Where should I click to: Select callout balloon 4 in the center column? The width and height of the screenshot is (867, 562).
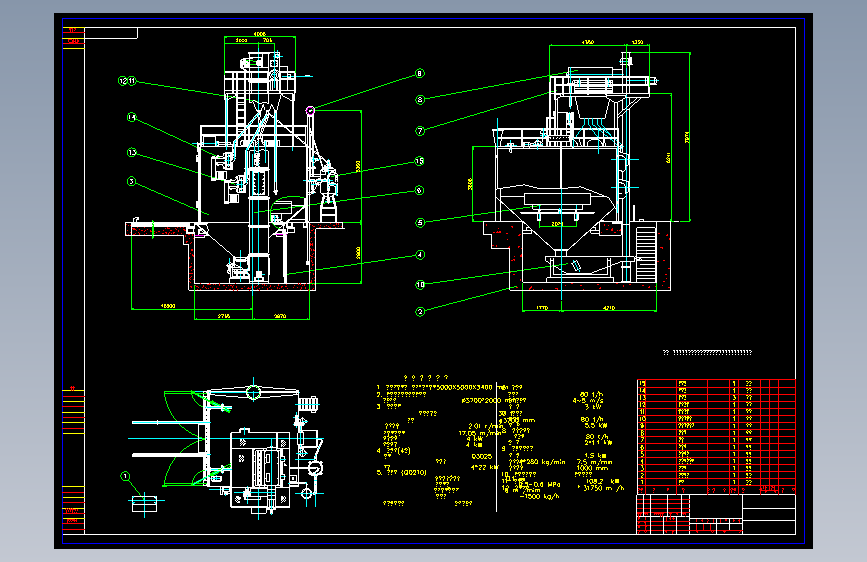tap(420, 255)
